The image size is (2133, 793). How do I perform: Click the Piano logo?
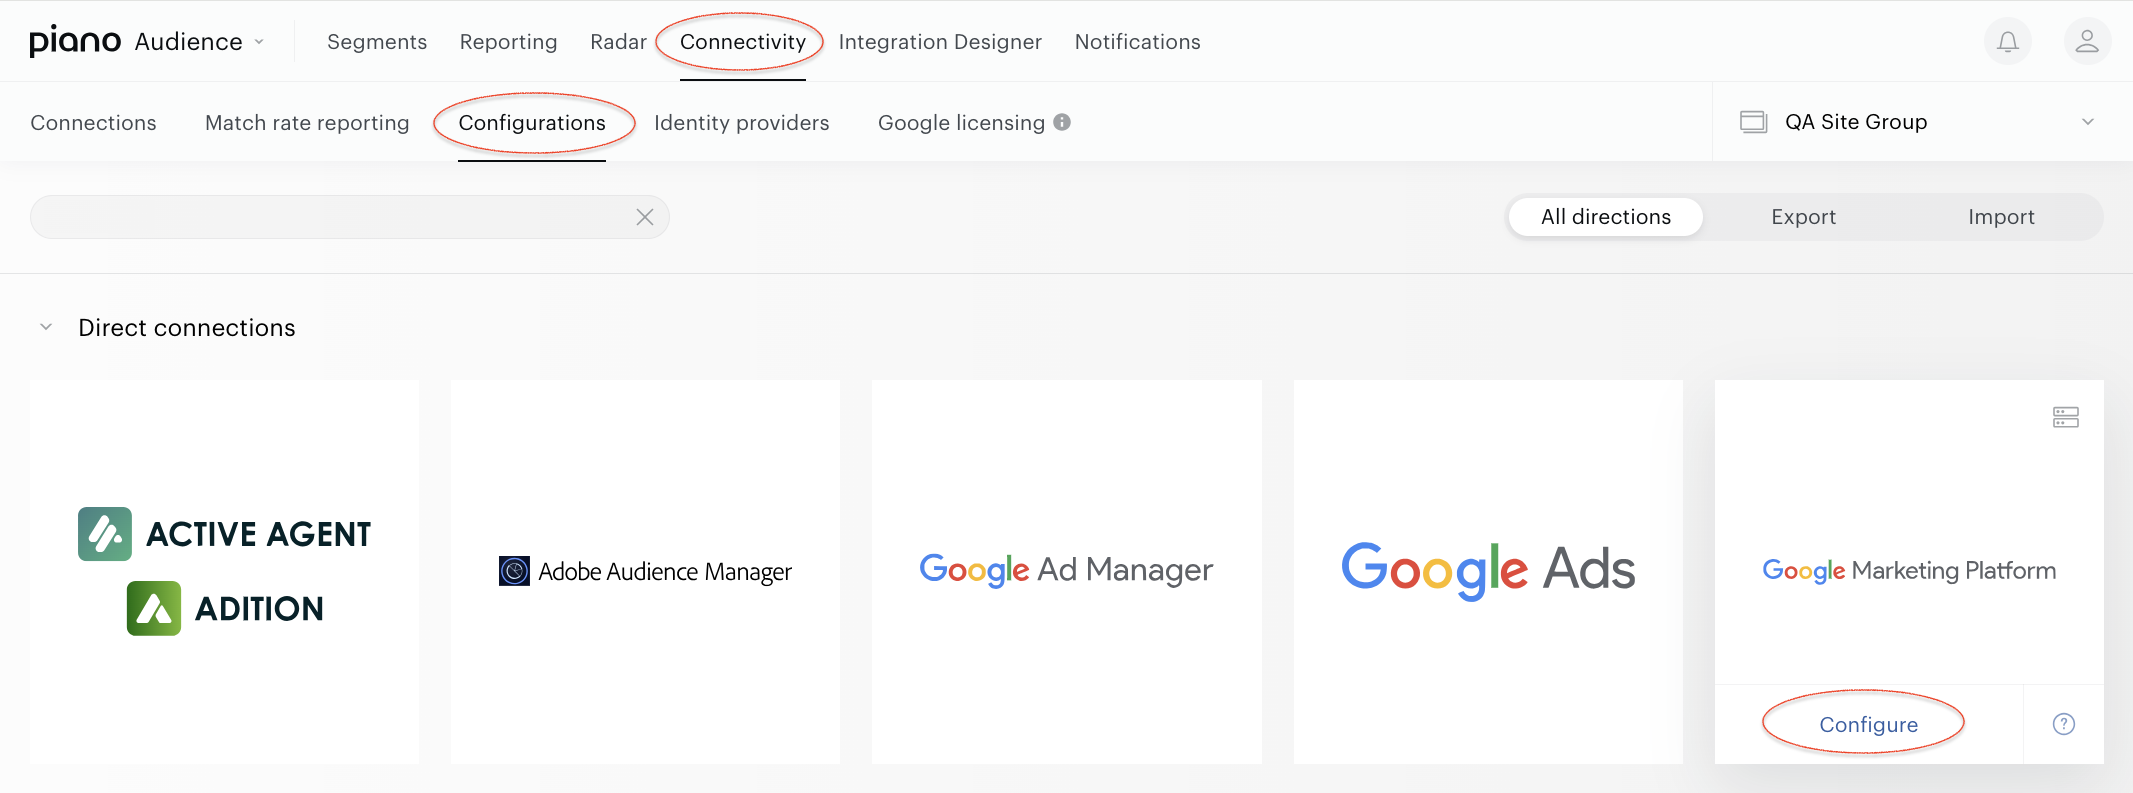[x=75, y=41]
